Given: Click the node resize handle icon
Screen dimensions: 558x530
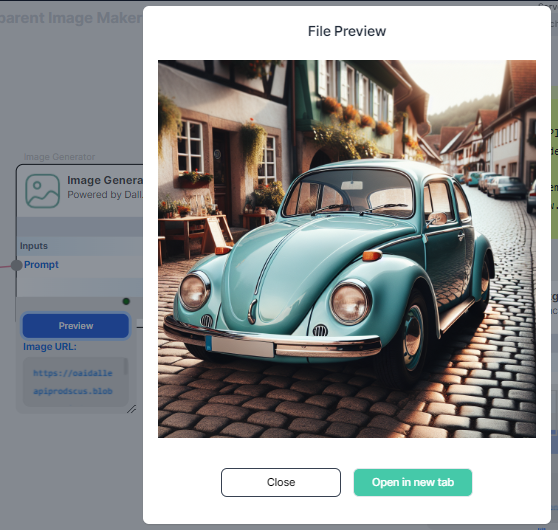Looking at the screenshot, I should click(132, 409).
